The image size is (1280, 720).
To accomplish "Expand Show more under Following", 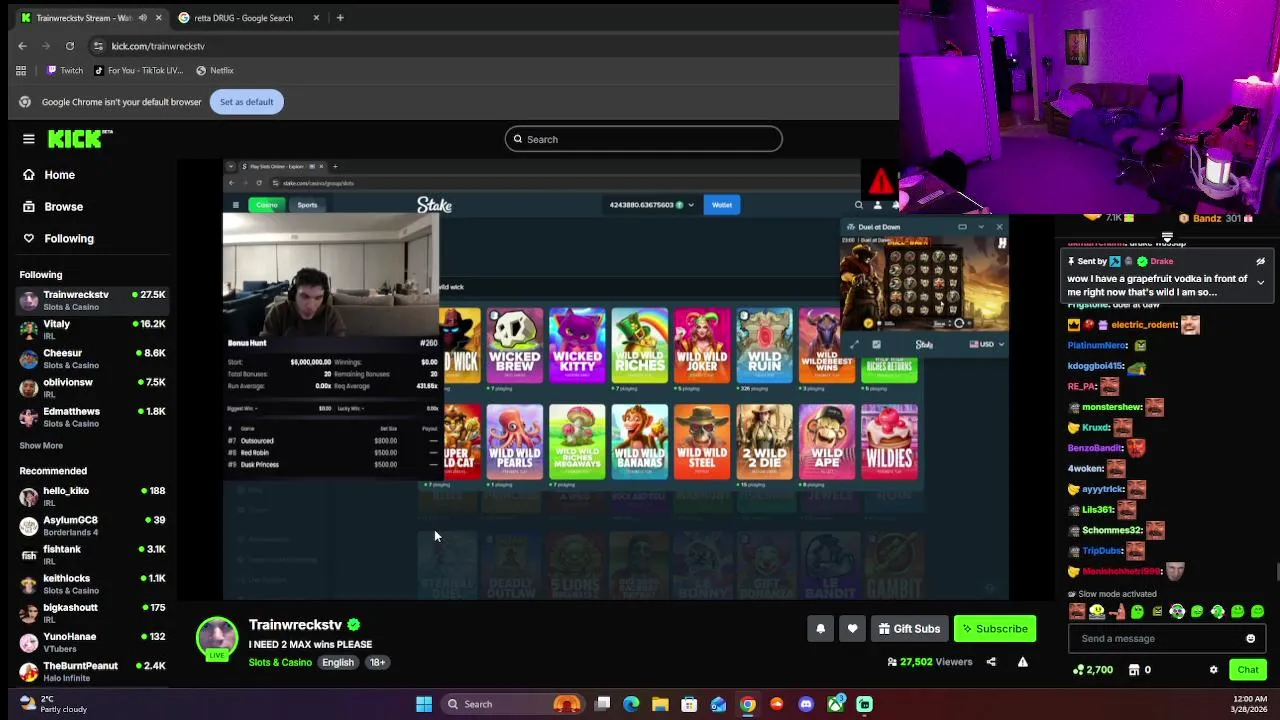I will 41,445.
